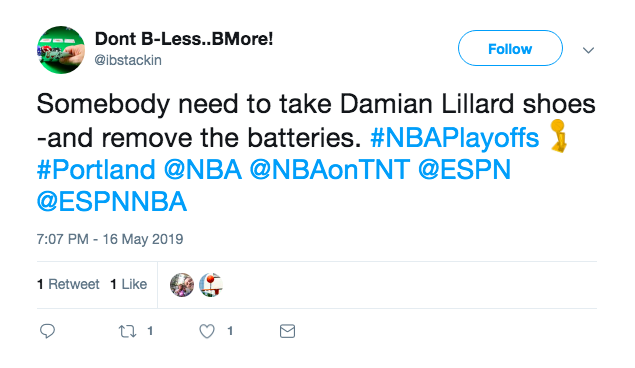Visit the @NBA mention
Viewport: 635px width, 368px height.
click(x=203, y=170)
